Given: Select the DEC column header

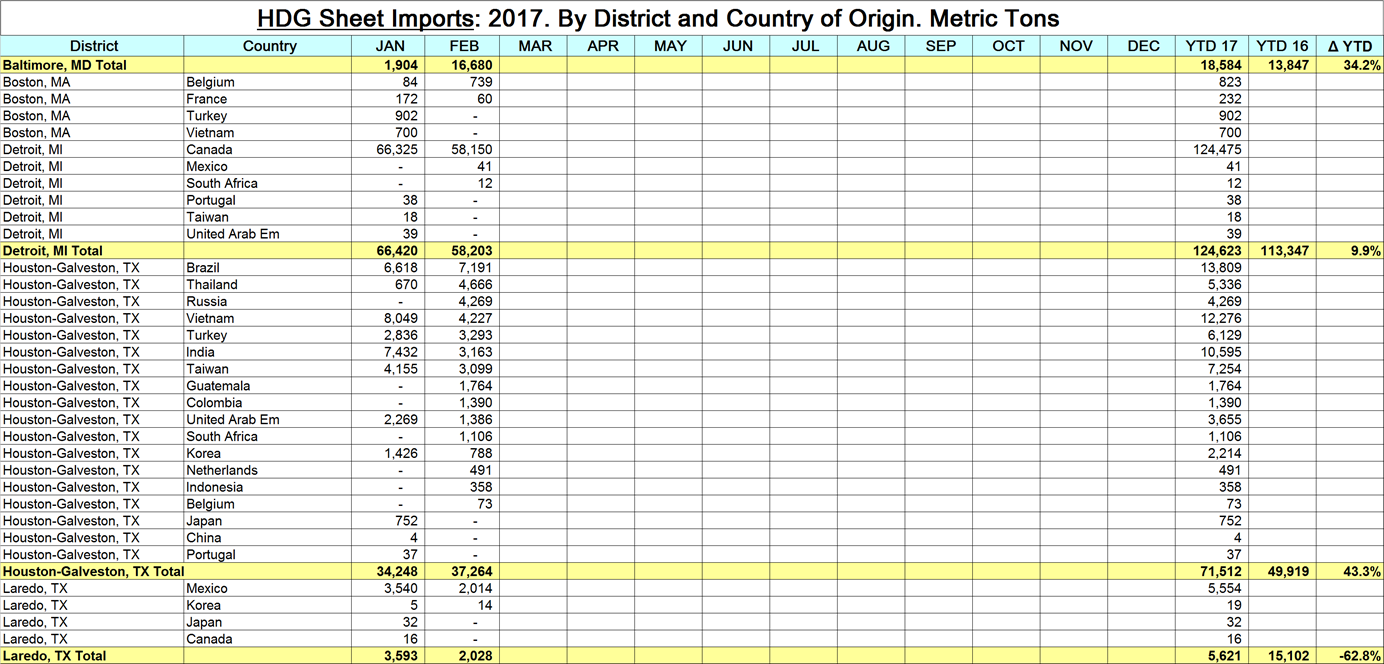Looking at the screenshot, I should (x=1143, y=46).
